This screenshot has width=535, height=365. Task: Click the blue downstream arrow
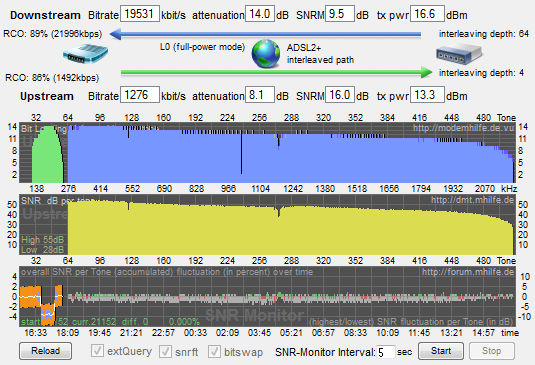tap(265, 34)
